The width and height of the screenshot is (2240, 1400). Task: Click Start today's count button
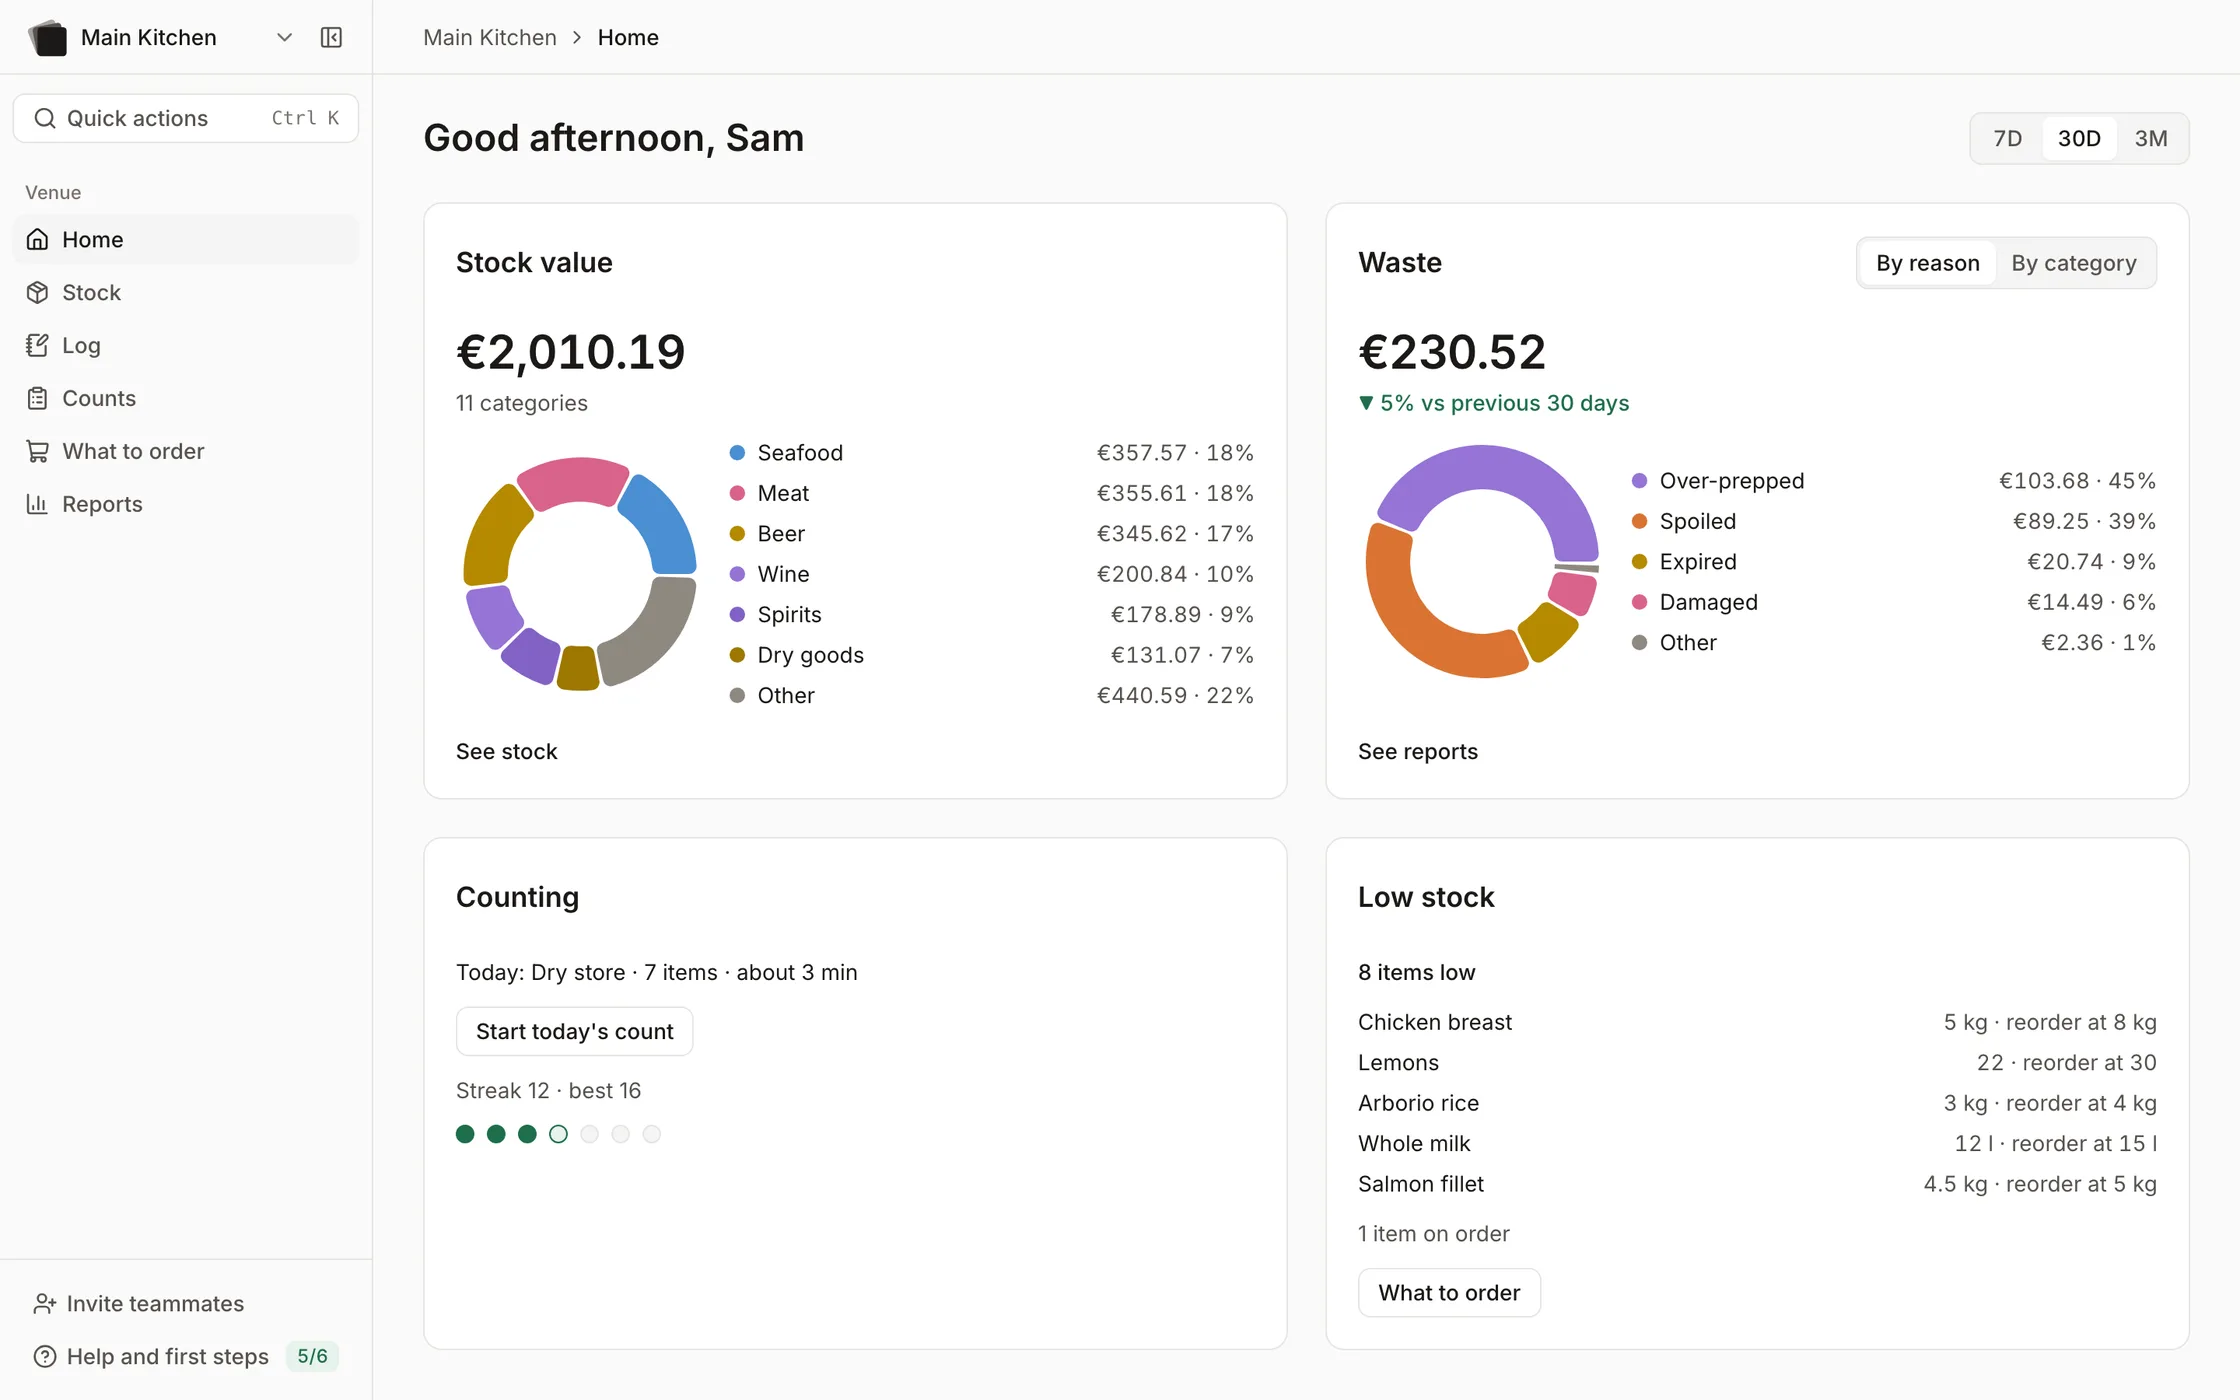(574, 1031)
